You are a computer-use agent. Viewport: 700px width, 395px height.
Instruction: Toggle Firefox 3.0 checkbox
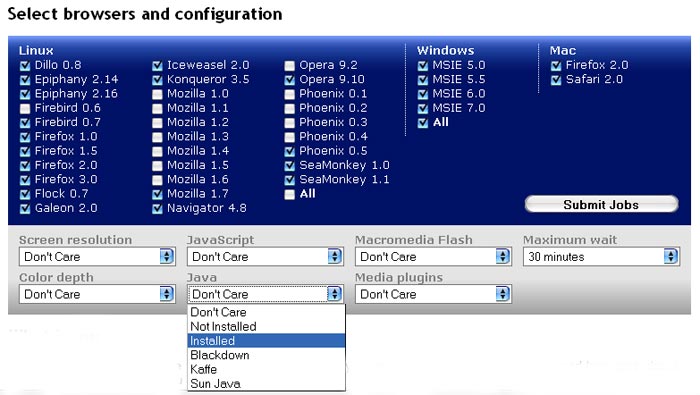tap(25, 180)
